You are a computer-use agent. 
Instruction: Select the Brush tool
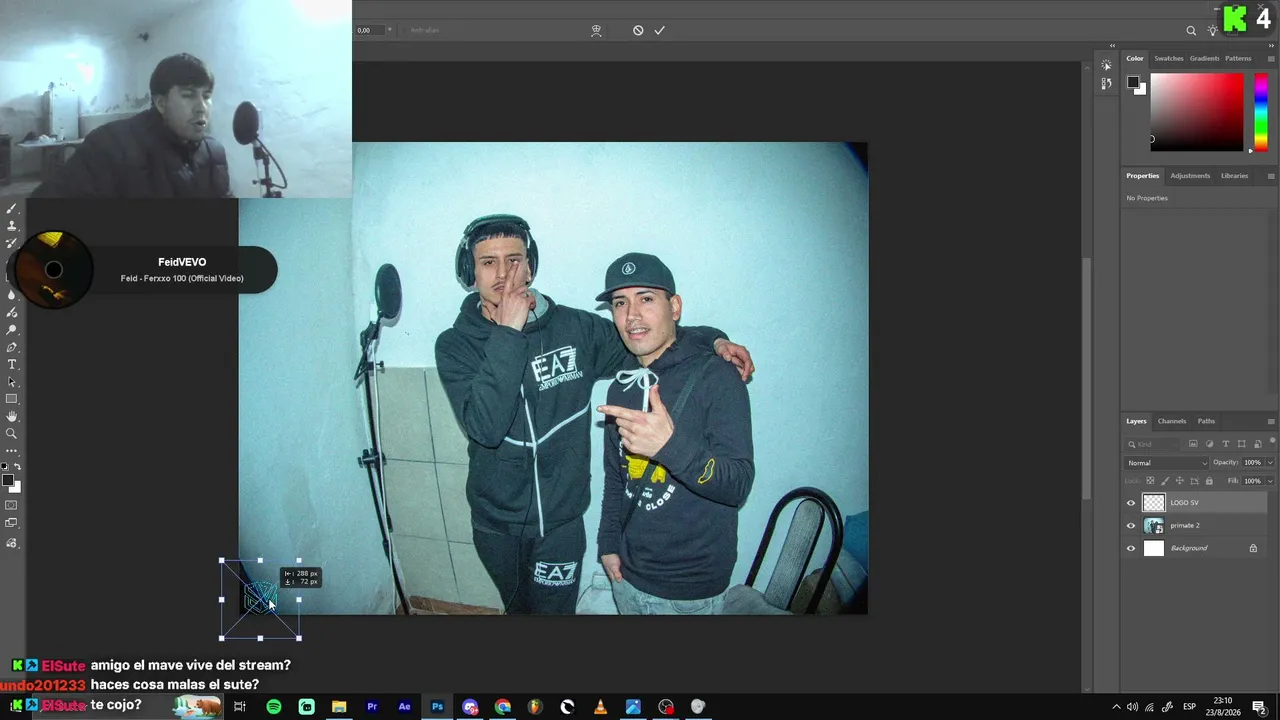tap(12, 209)
